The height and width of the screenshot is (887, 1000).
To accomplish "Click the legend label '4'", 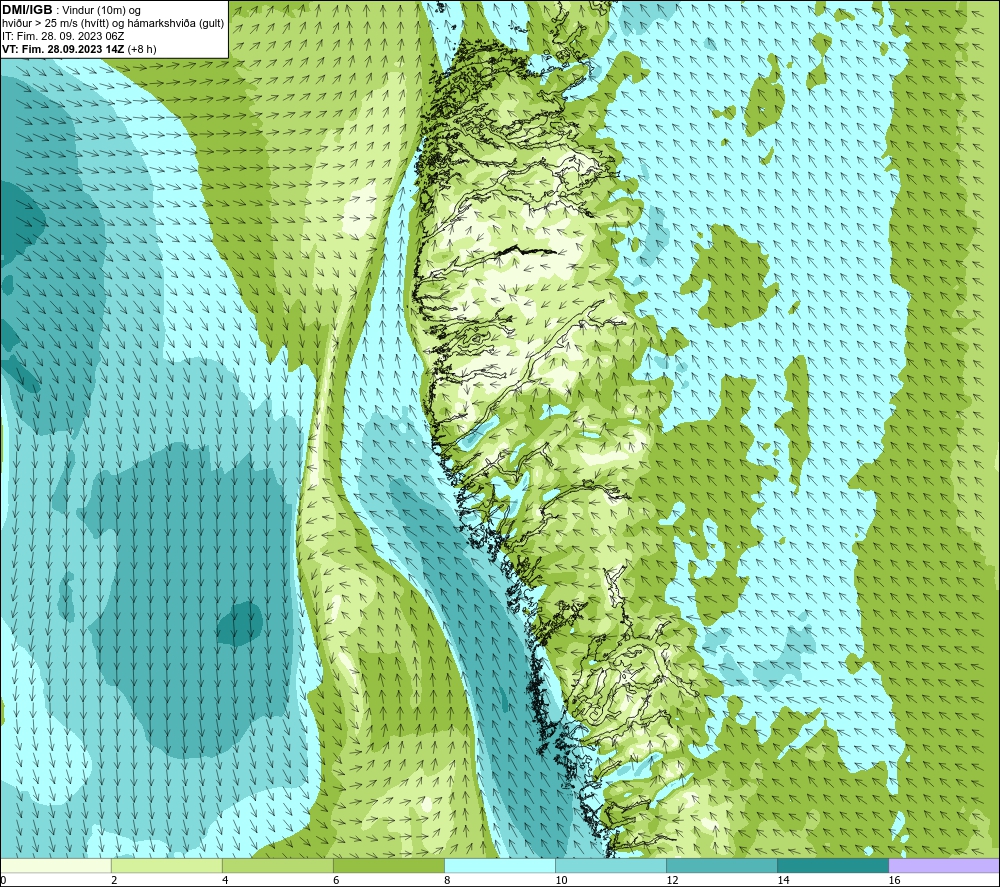I will (x=225, y=880).
